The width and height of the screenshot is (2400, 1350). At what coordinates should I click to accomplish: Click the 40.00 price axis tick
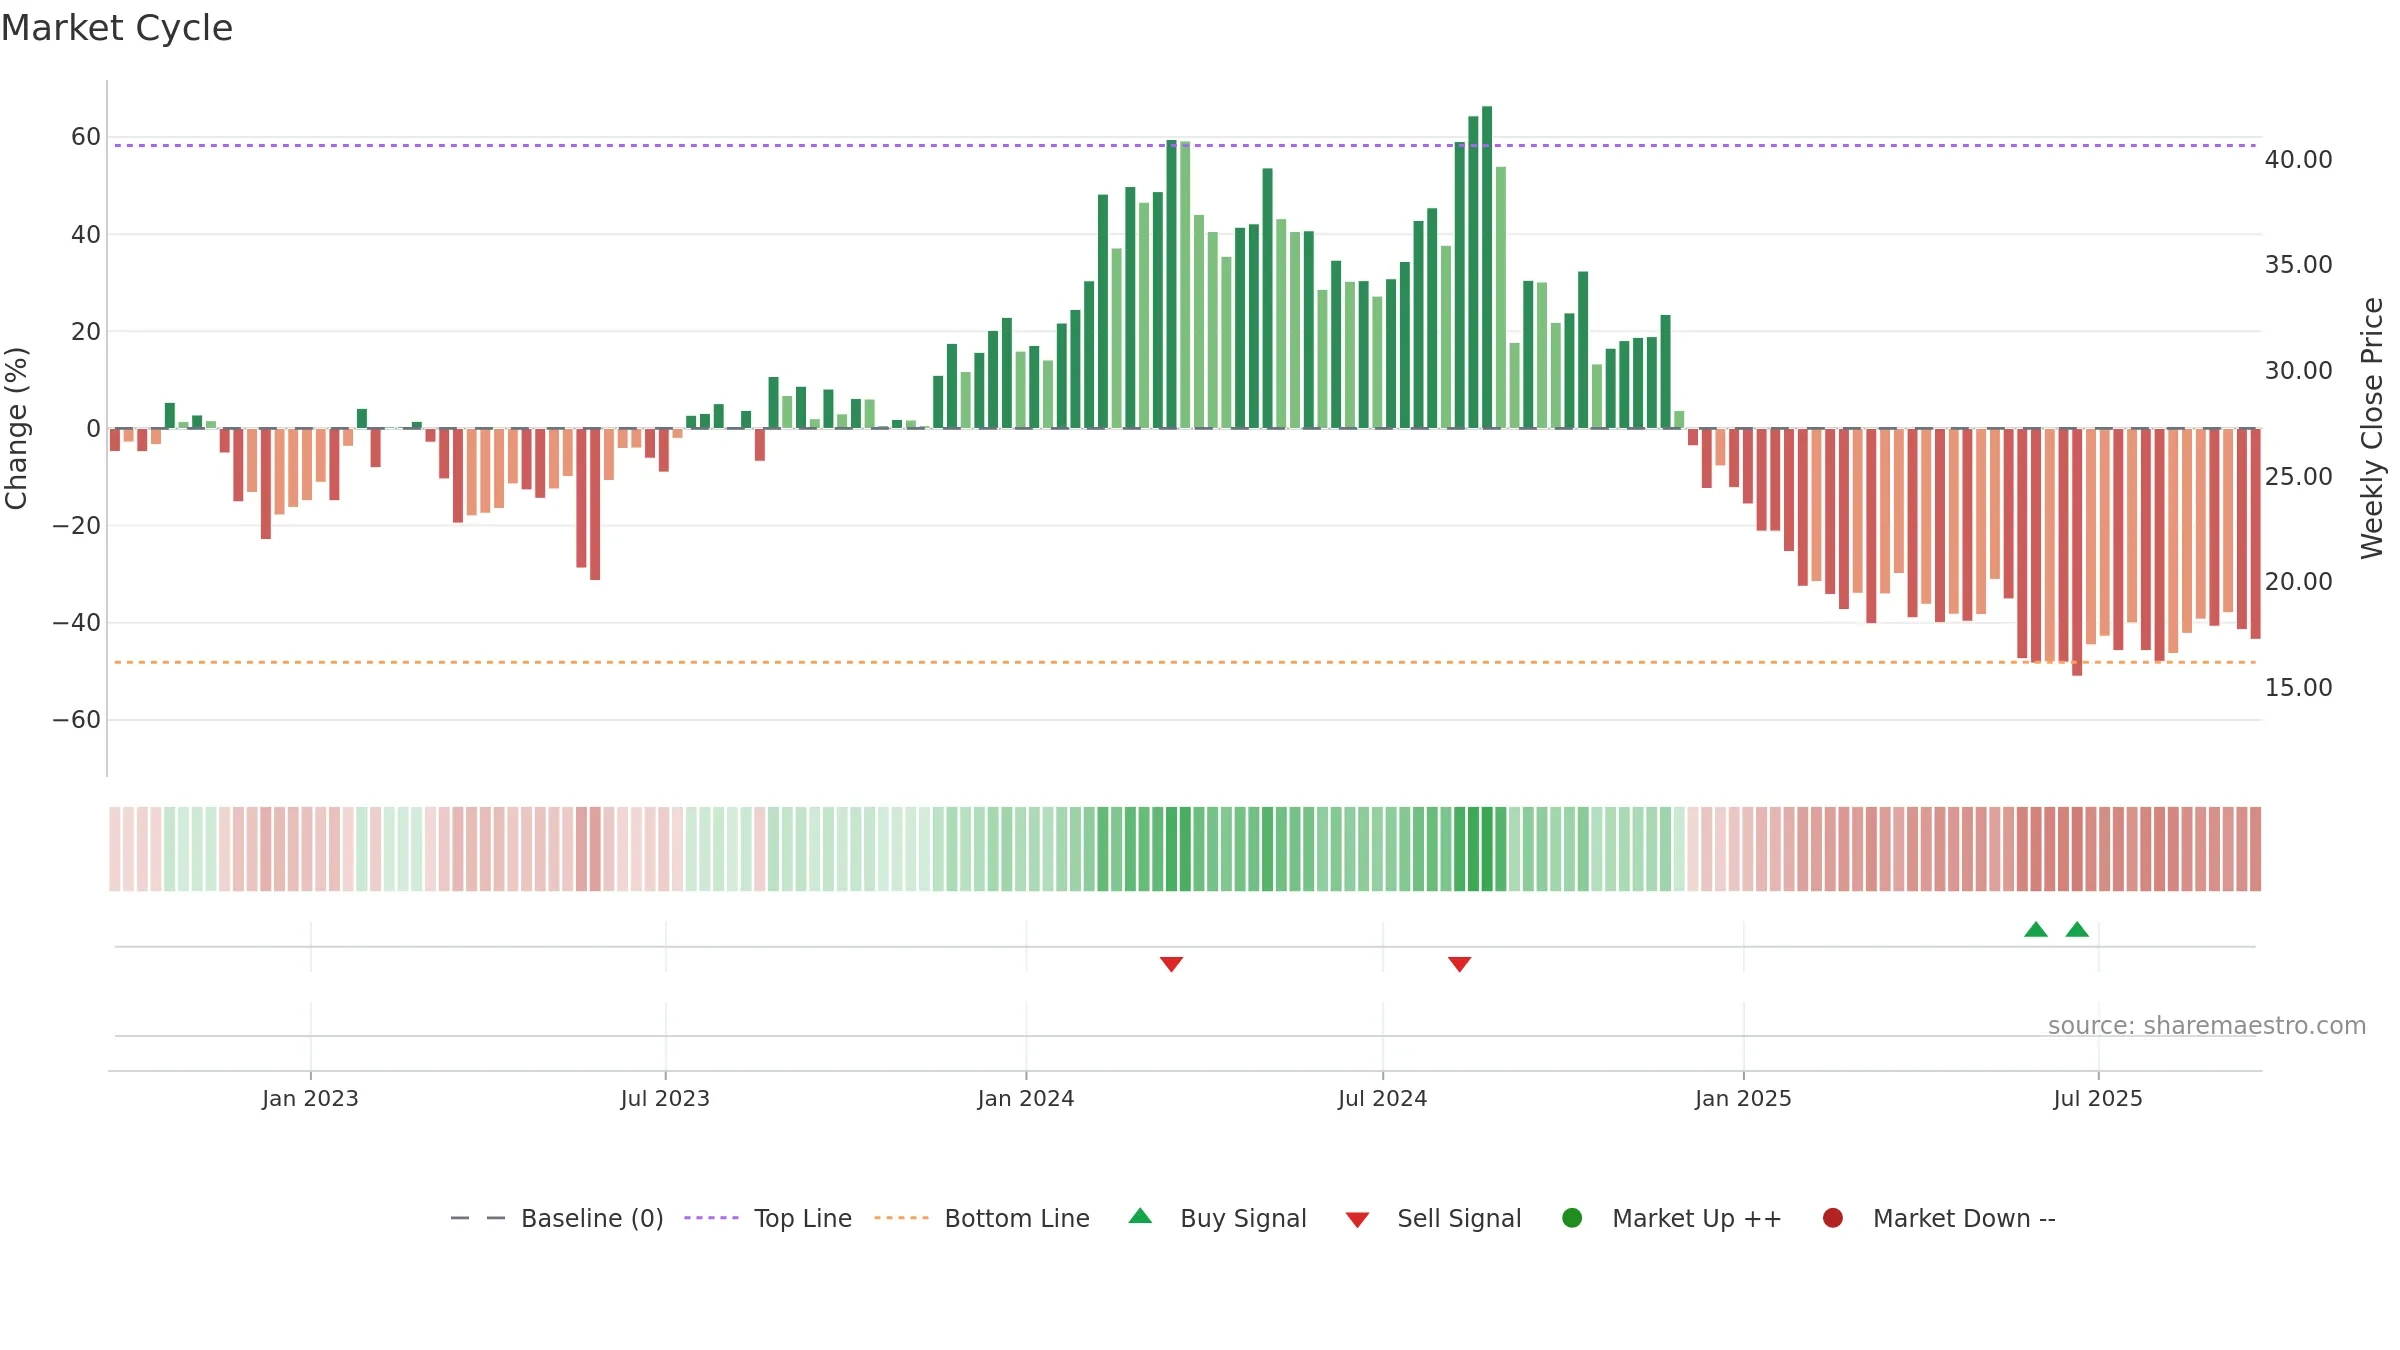[x=2299, y=159]
